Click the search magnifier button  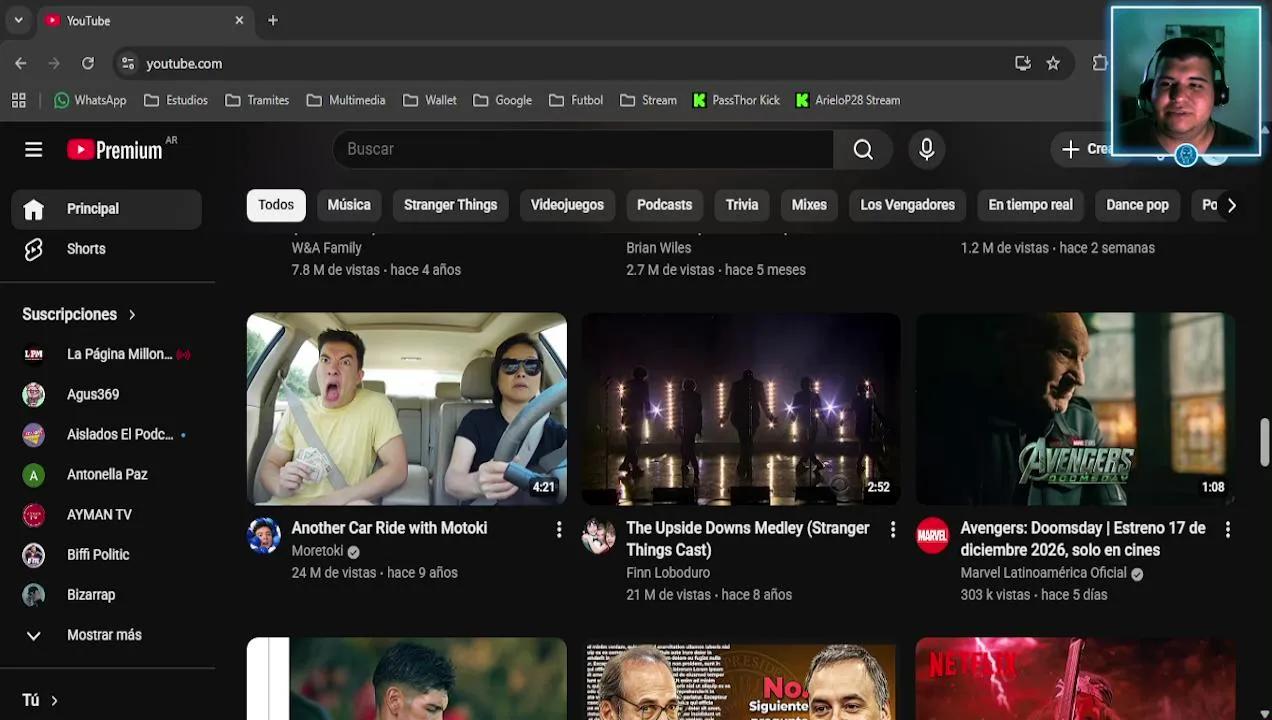863,149
